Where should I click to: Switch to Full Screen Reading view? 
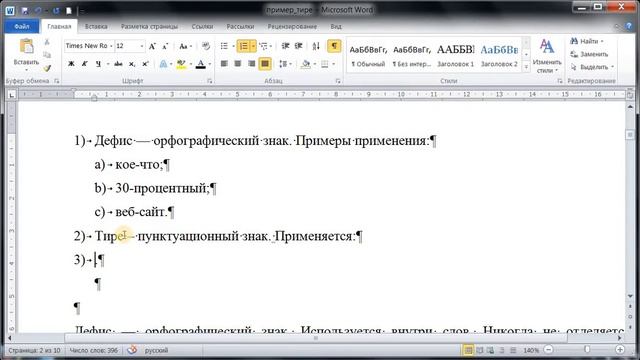[480, 350]
